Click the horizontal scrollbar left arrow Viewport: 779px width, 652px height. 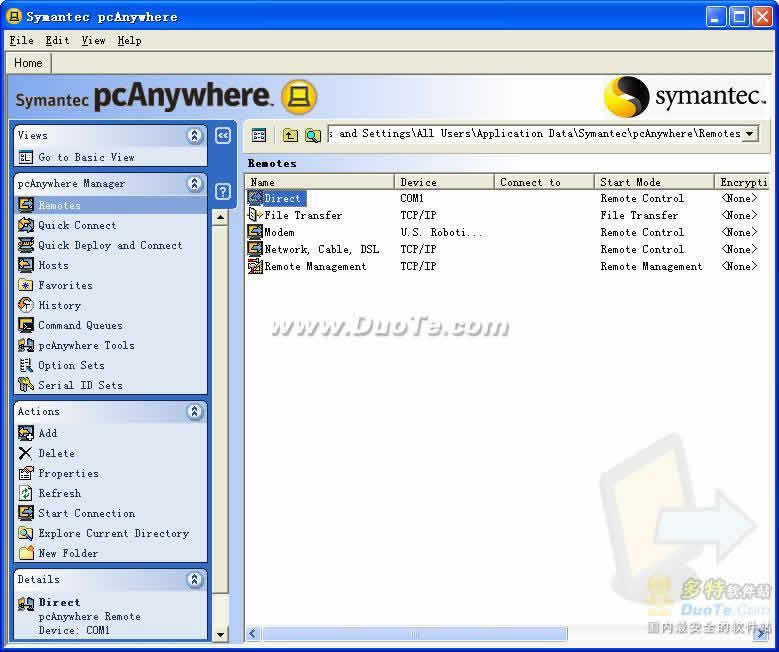click(253, 634)
